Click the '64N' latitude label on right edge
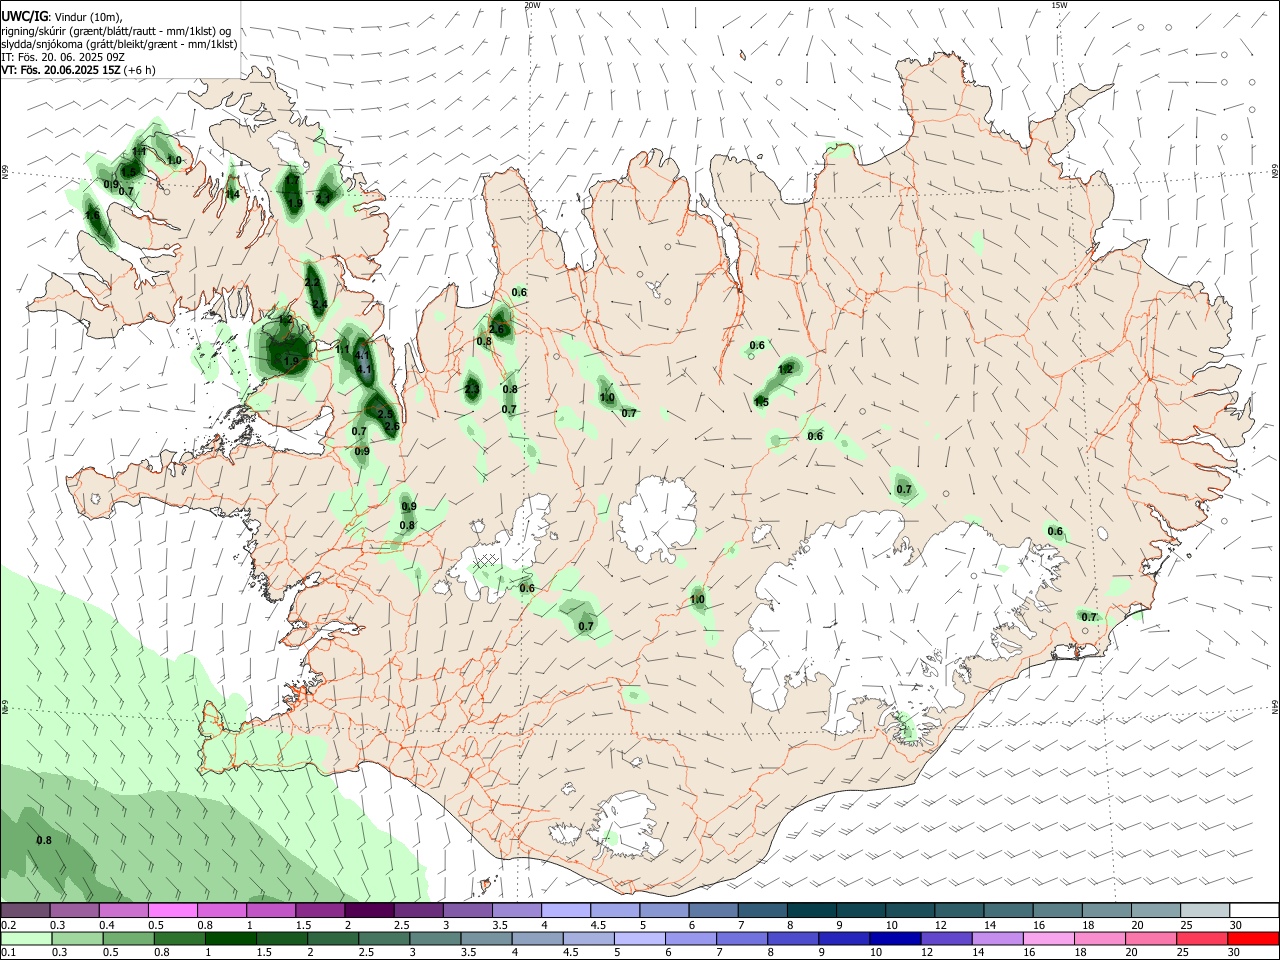 [x=1275, y=705]
